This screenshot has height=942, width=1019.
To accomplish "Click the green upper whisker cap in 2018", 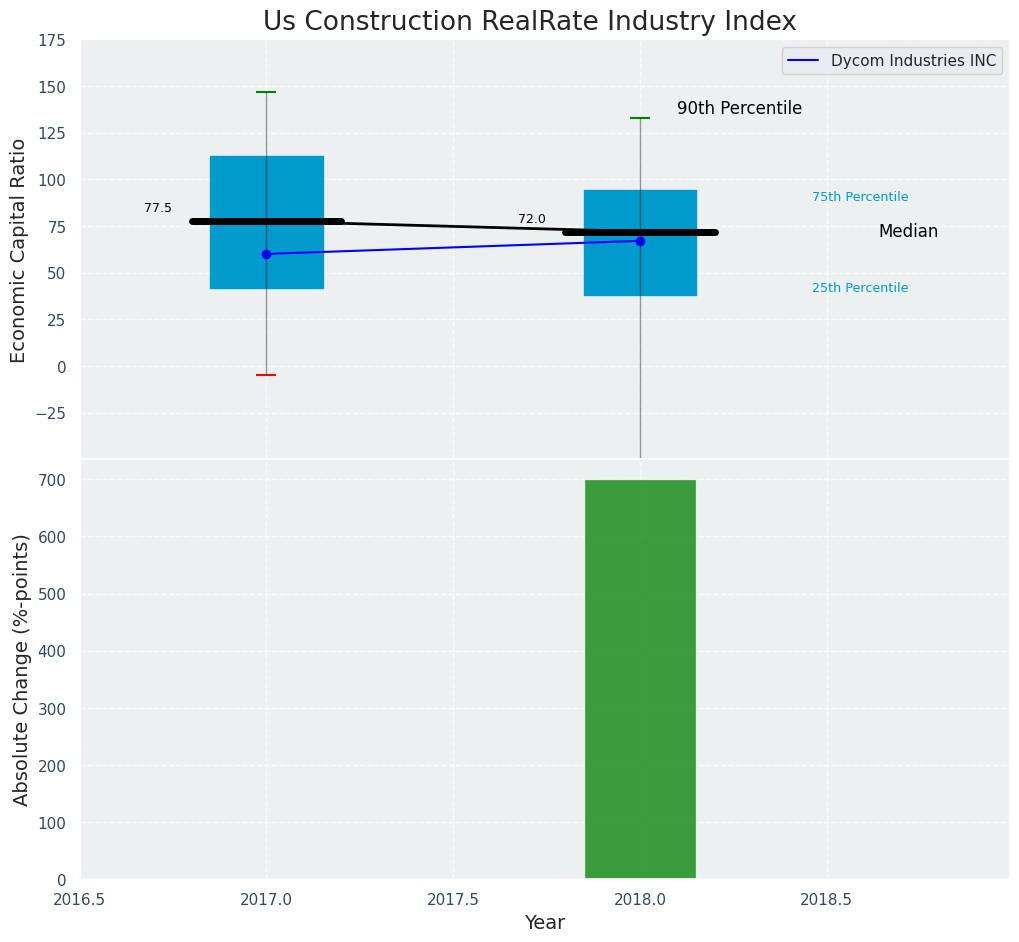I will tap(640, 118).
